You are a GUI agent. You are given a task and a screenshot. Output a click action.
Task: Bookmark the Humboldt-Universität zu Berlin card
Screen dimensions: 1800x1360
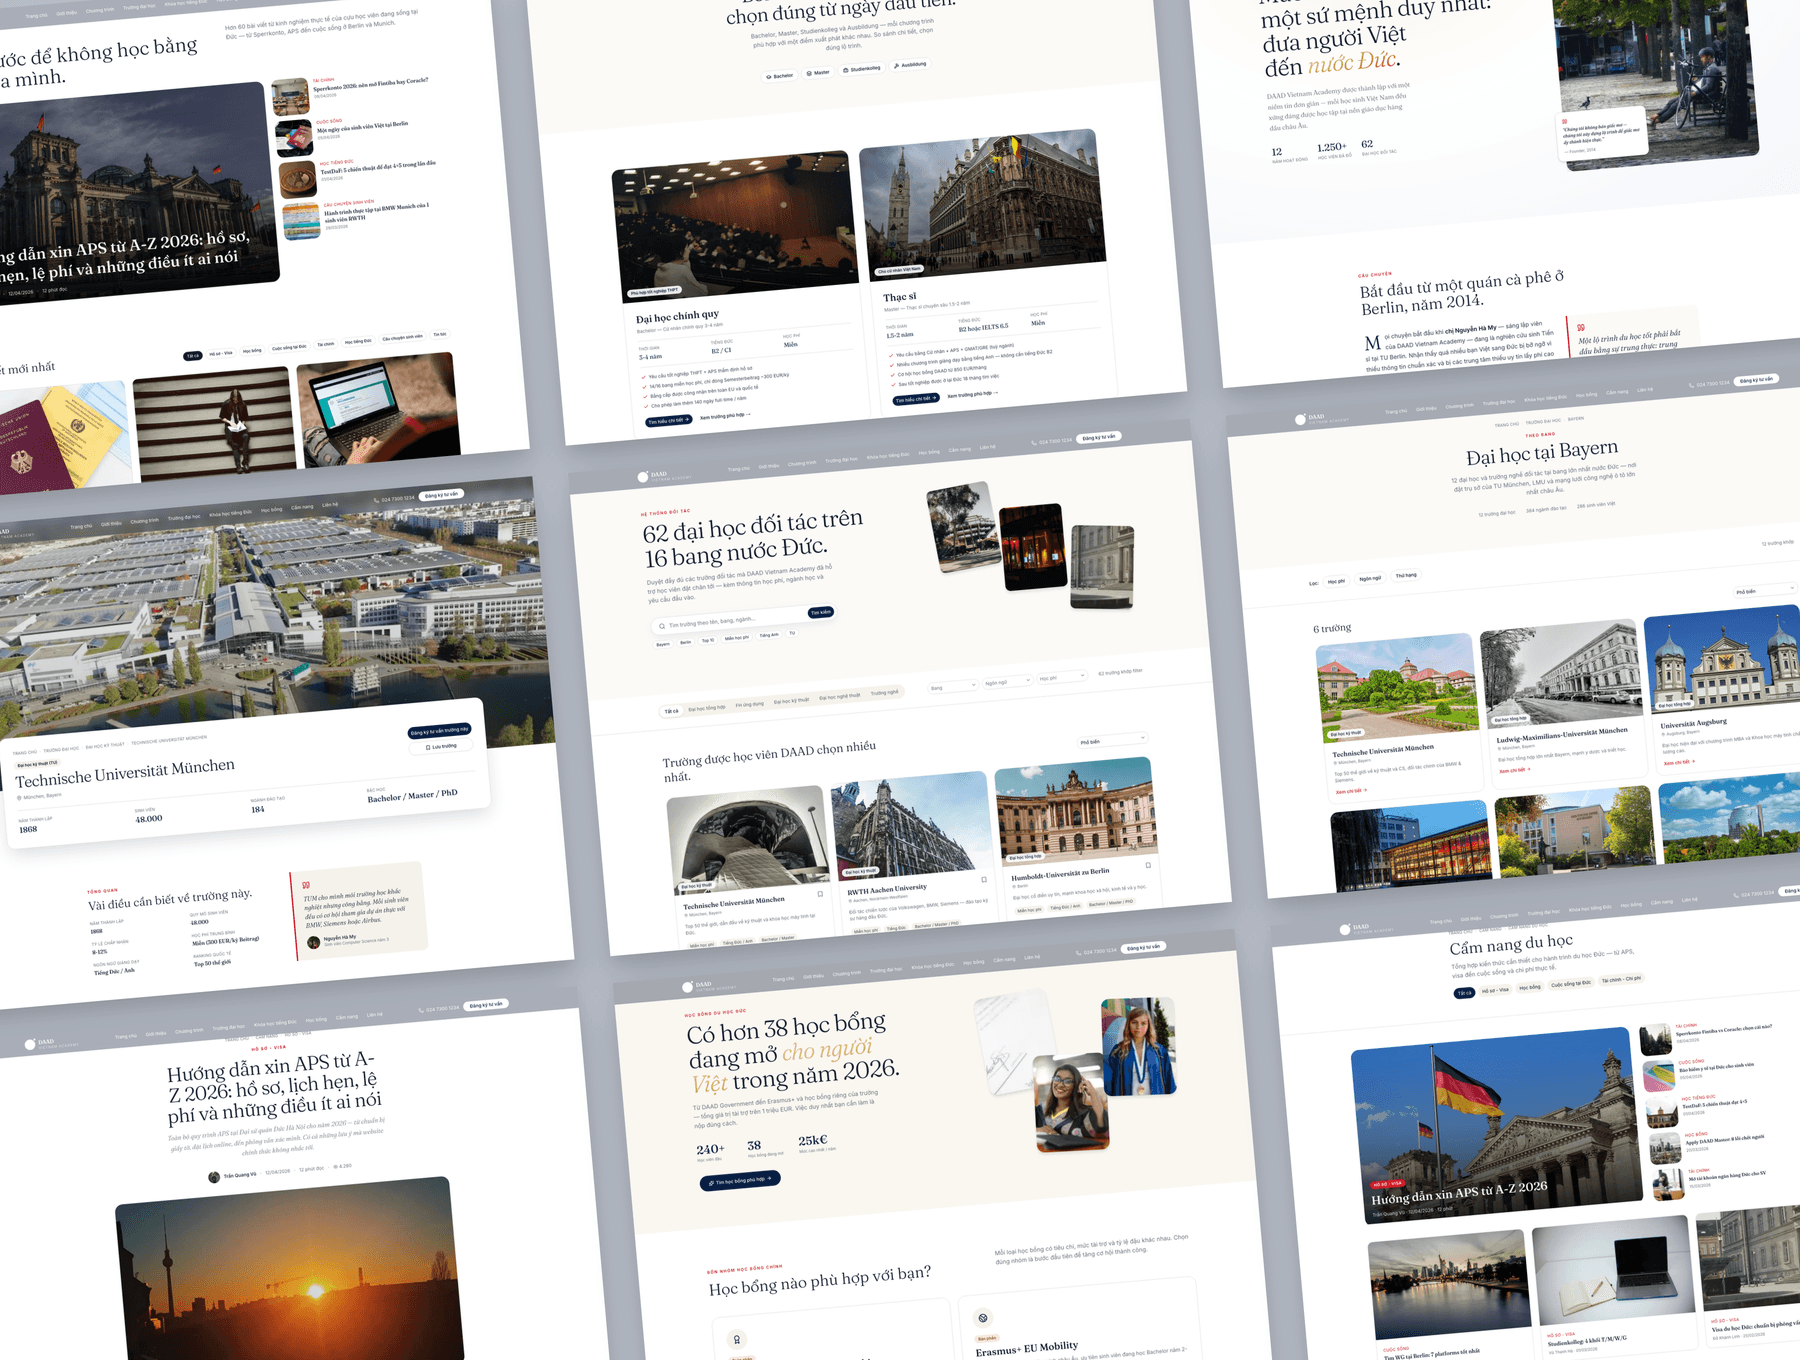tap(1148, 865)
